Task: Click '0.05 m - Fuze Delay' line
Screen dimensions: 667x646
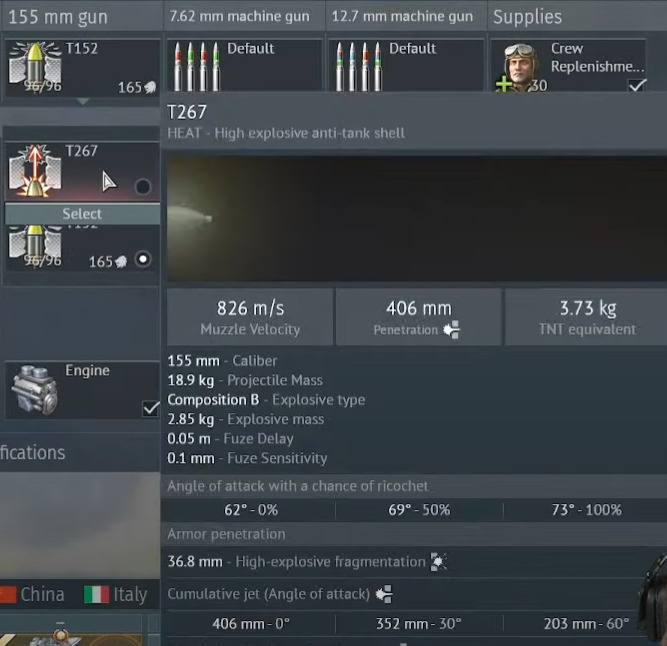Action: click(x=231, y=439)
